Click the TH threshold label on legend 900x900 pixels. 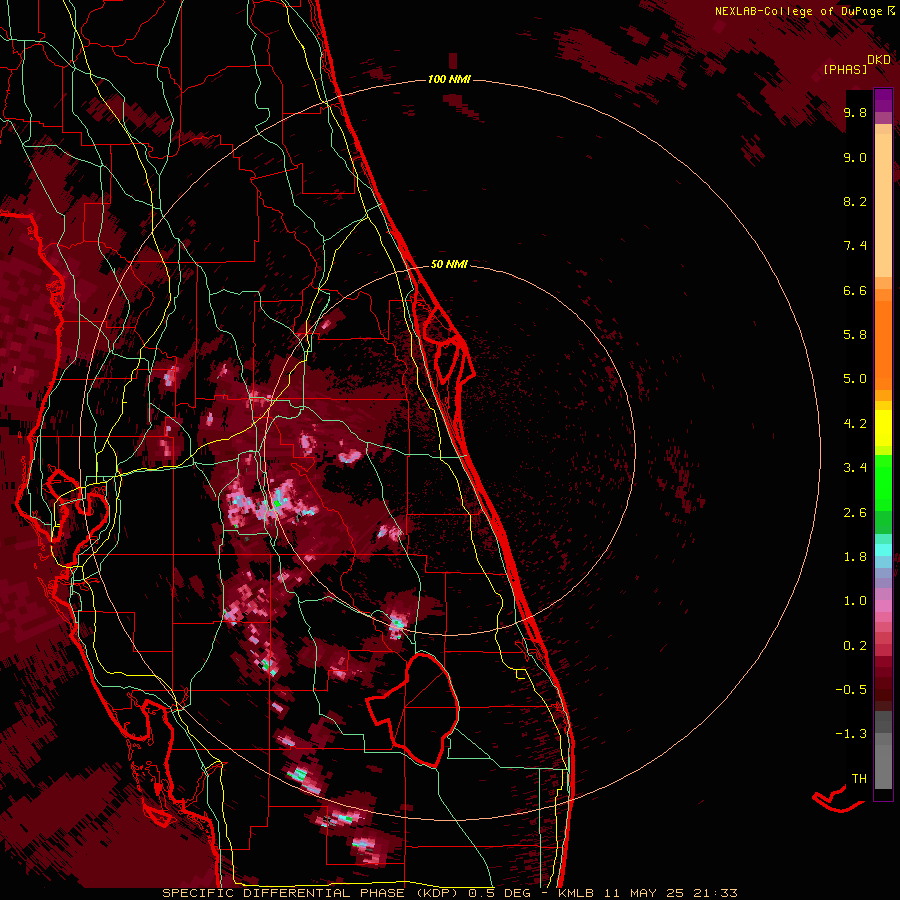point(859,779)
